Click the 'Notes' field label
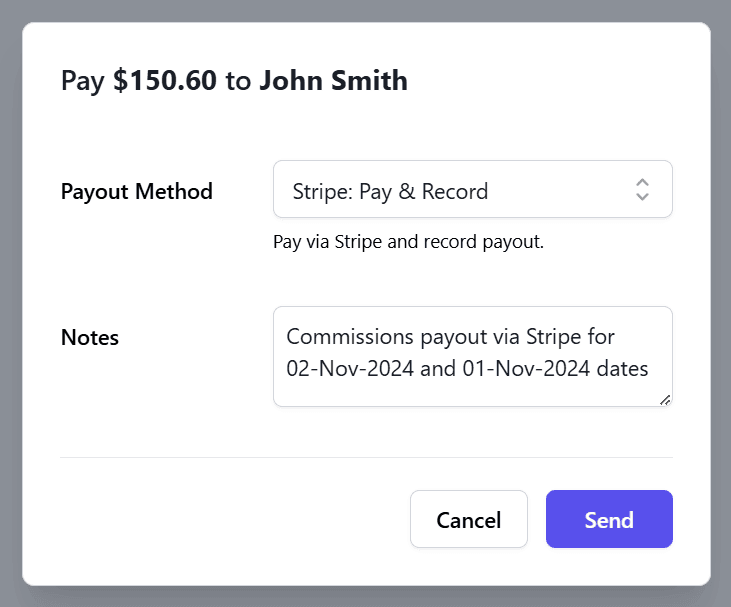 [90, 338]
